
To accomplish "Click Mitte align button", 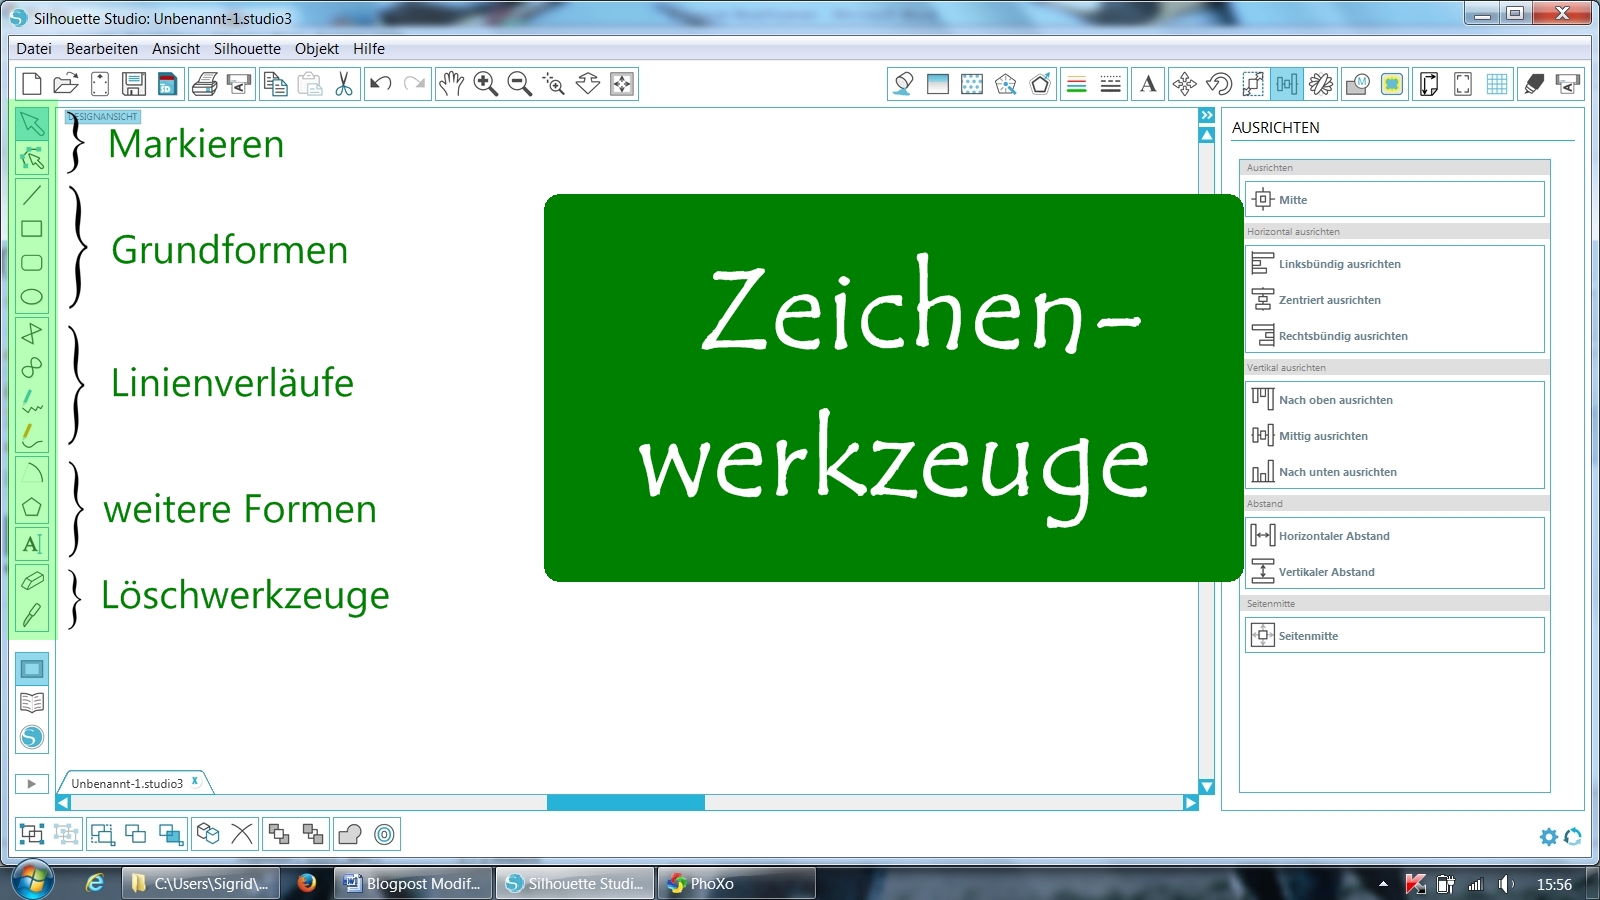I will point(1394,199).
